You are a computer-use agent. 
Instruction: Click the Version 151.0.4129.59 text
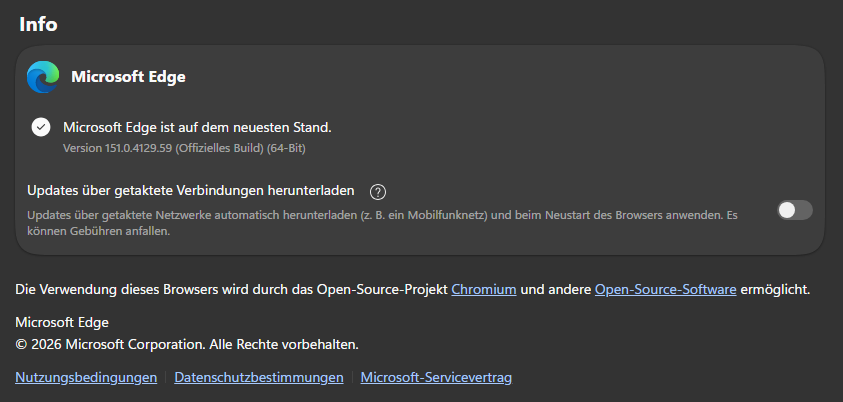(x=184, y=148)
